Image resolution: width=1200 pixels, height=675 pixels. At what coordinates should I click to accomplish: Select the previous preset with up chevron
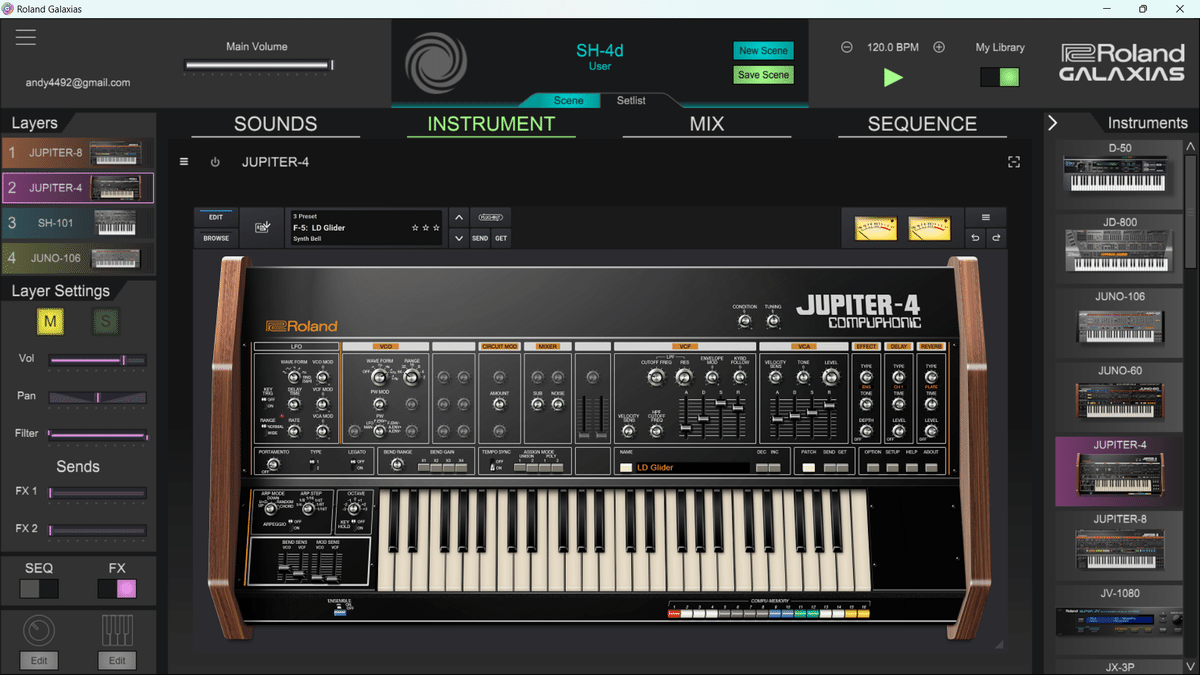point(458,217)
